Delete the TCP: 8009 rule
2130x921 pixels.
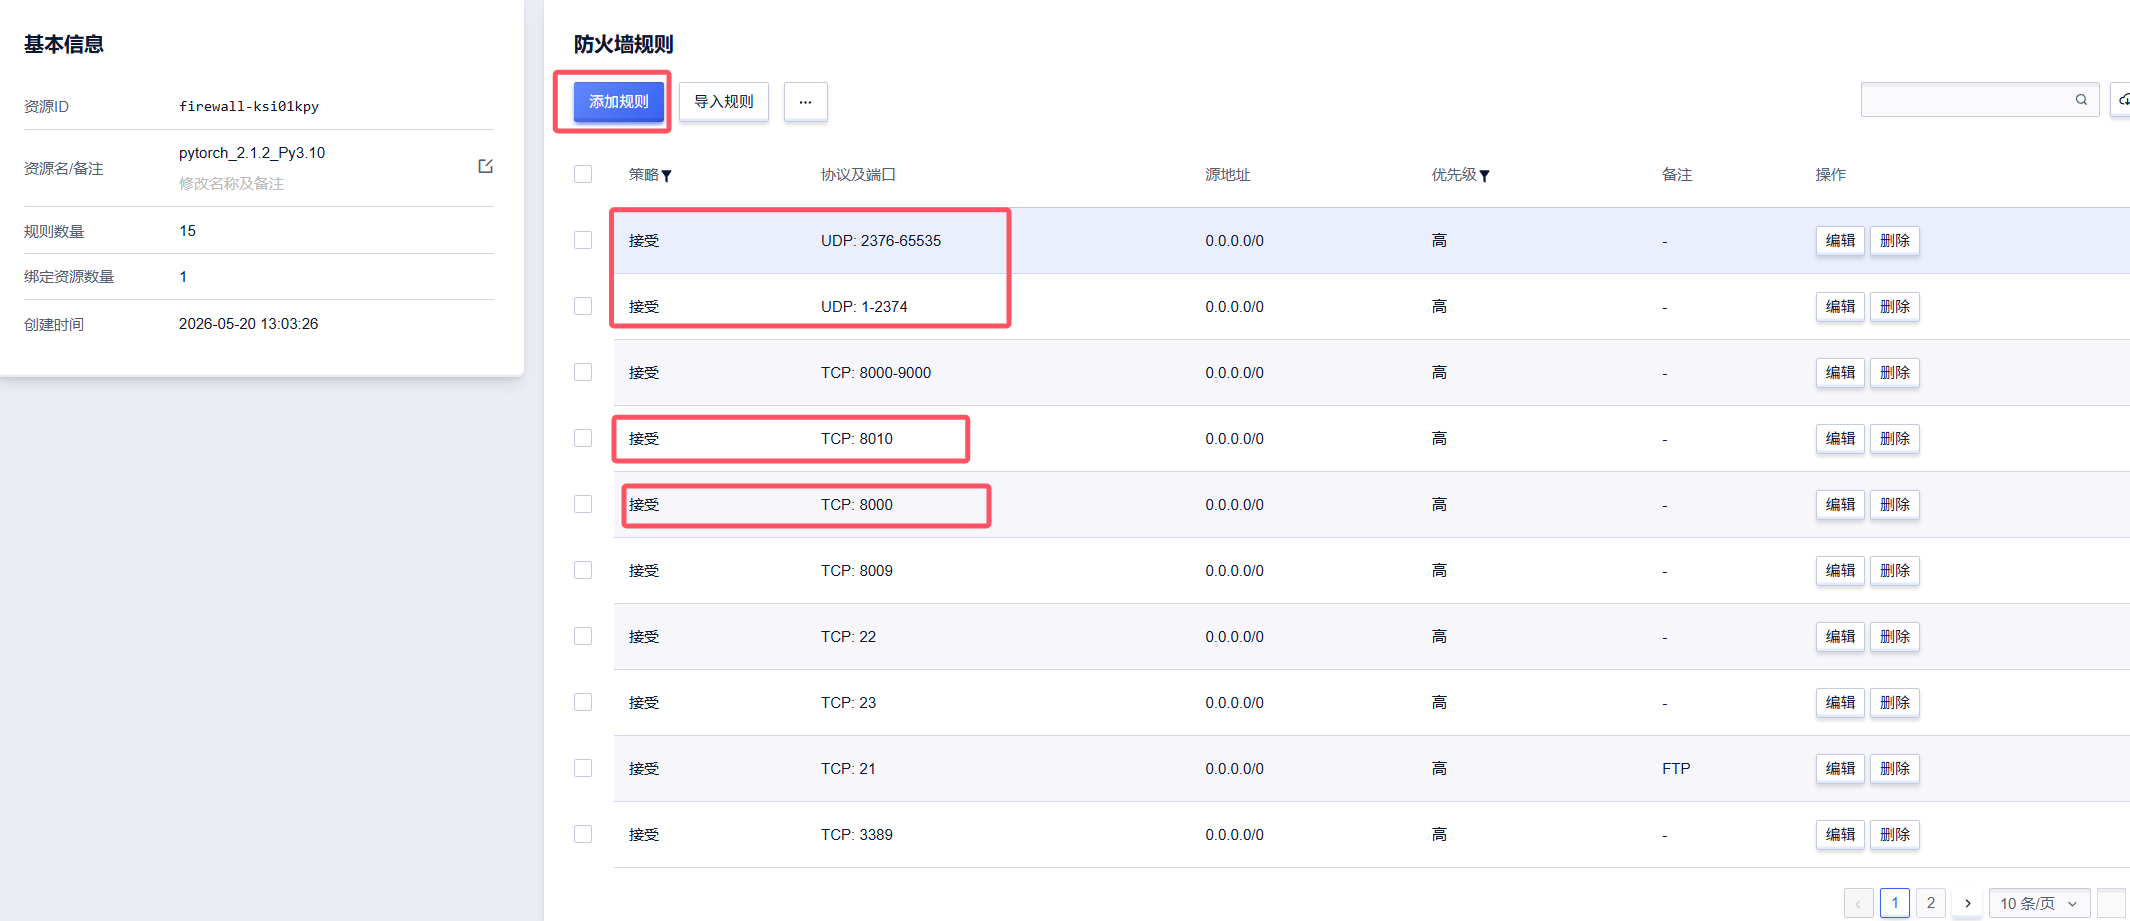click(1895, 571)
